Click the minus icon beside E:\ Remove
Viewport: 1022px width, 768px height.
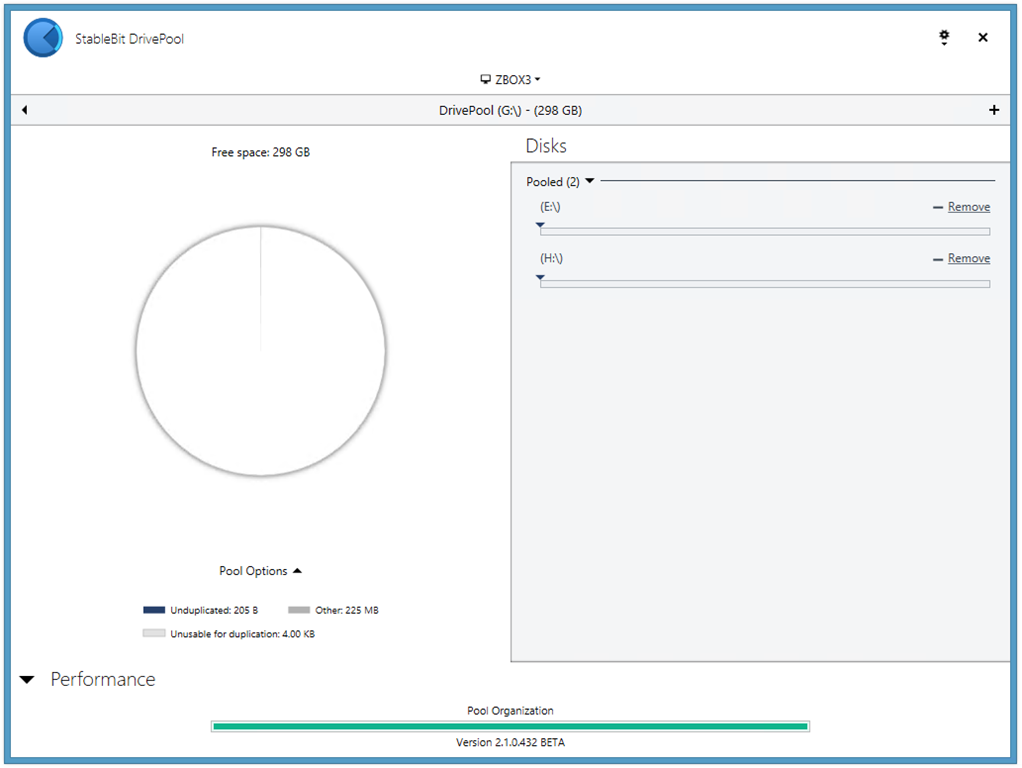coord(938,207)
